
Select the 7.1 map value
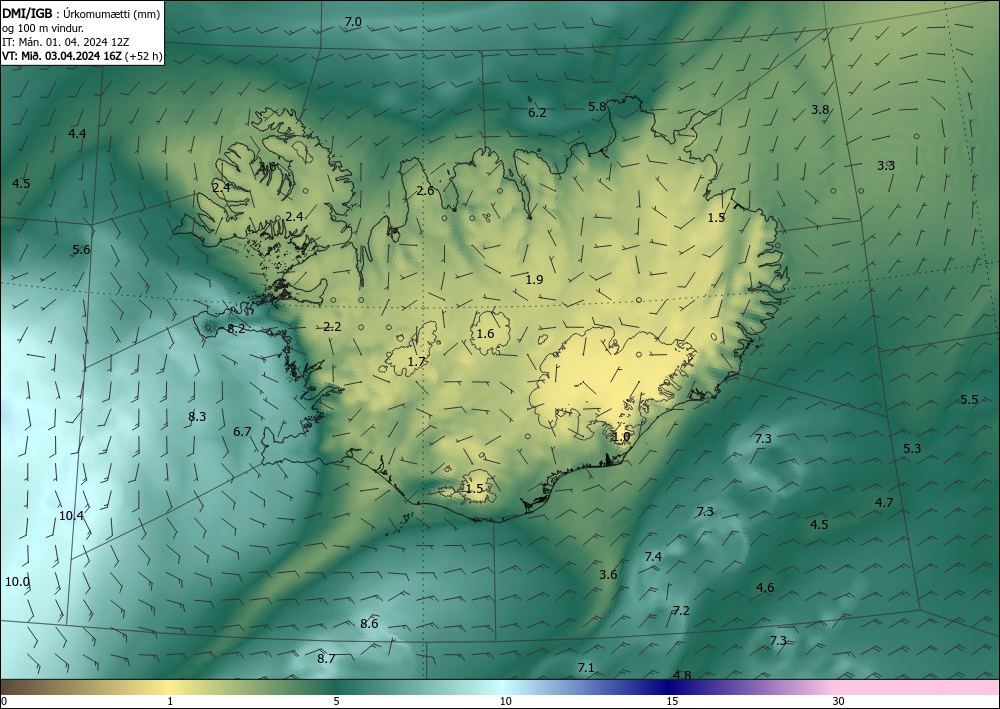tap(586, 668)
